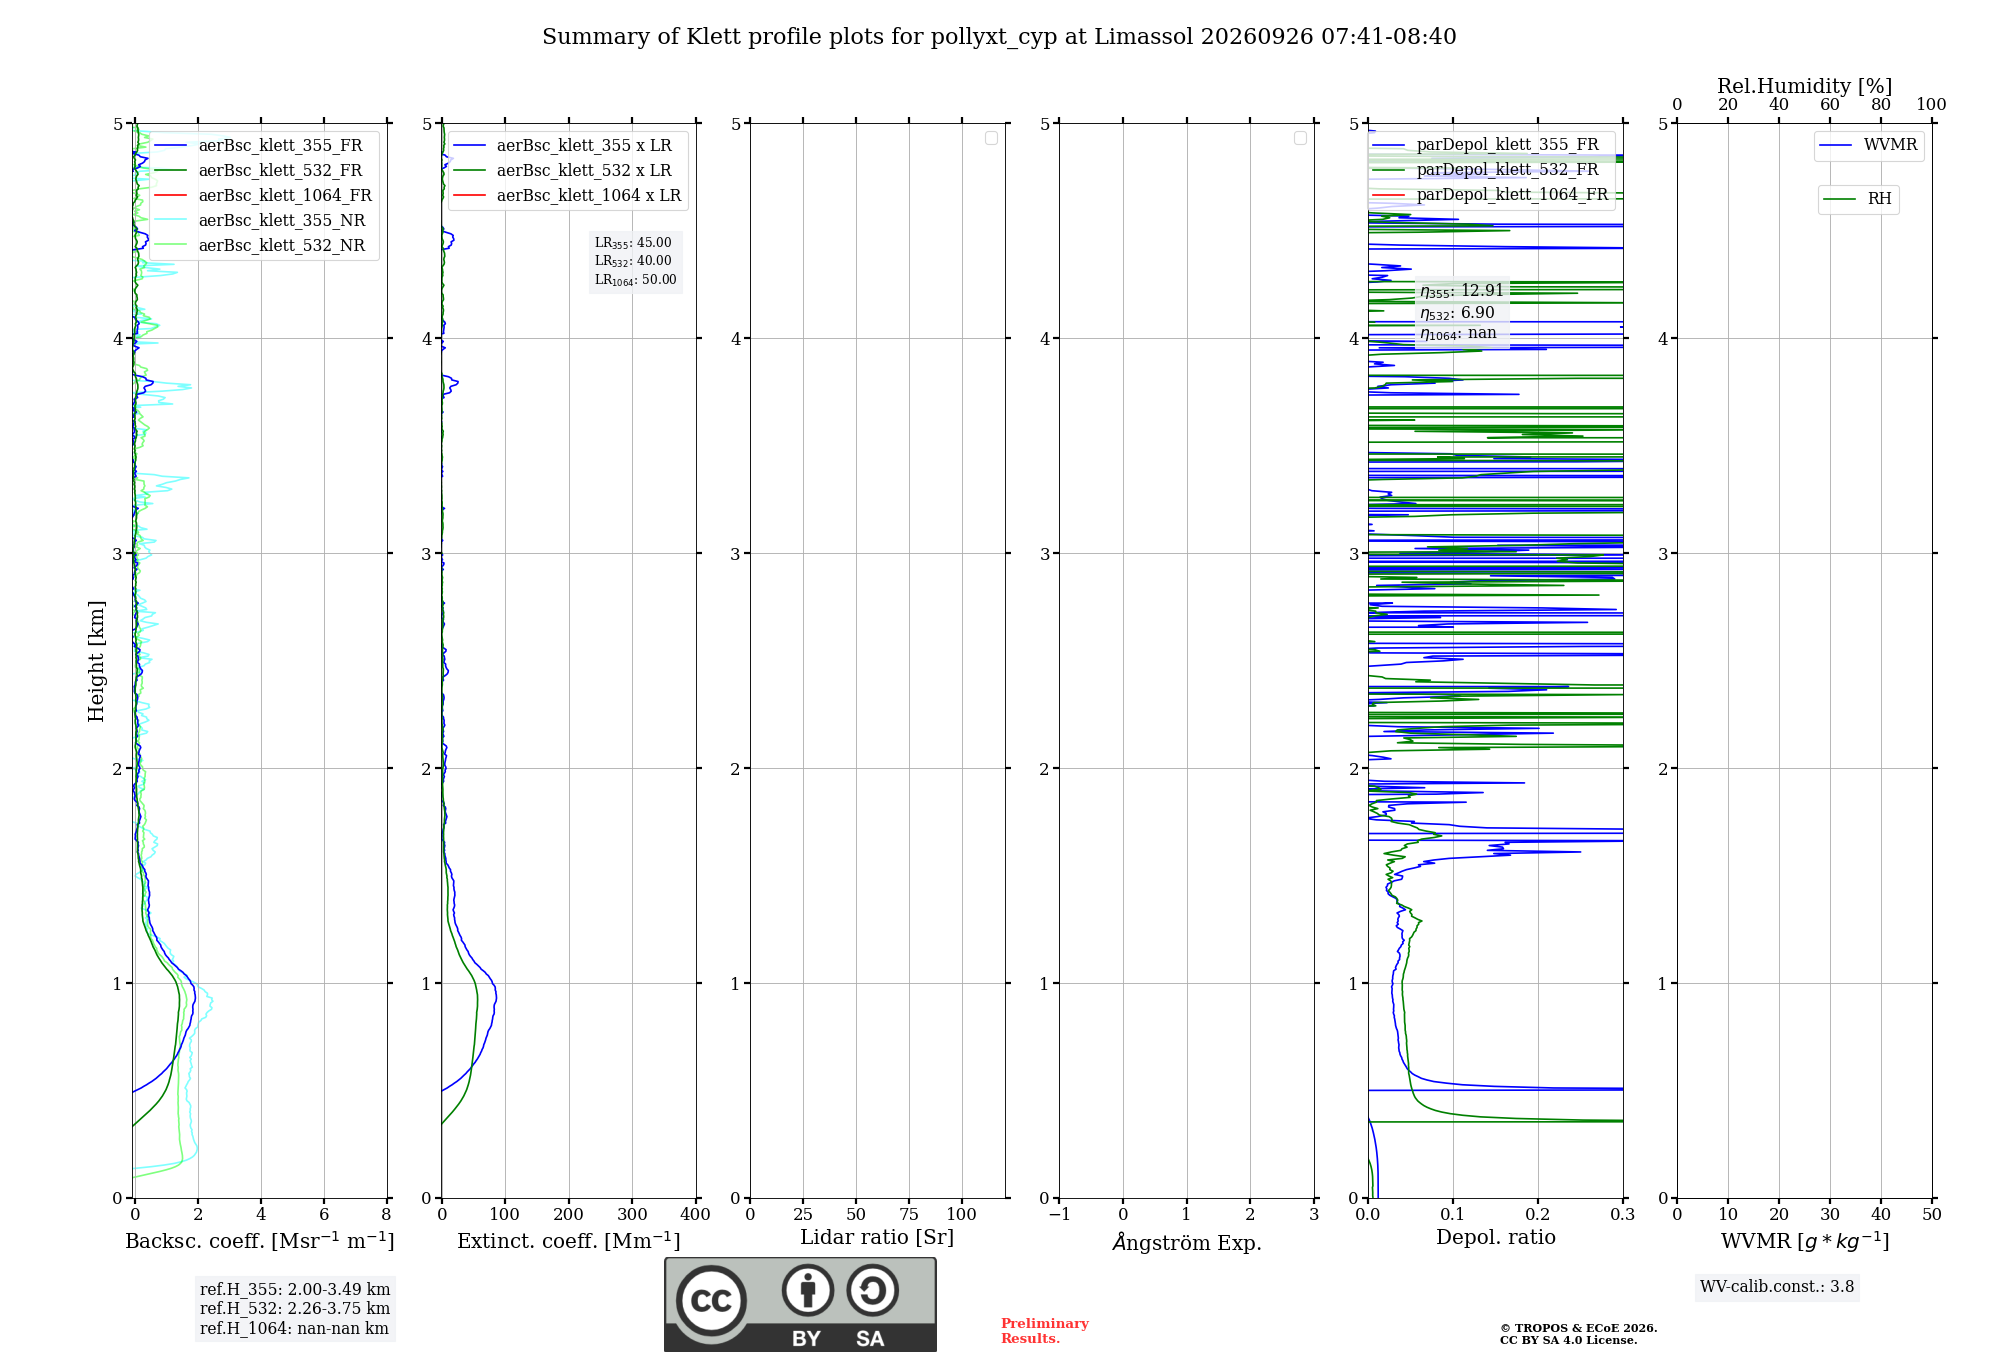Click the 0.3 tick label on depol axis
Screen dimensions: 2000x1360
1622,1215
